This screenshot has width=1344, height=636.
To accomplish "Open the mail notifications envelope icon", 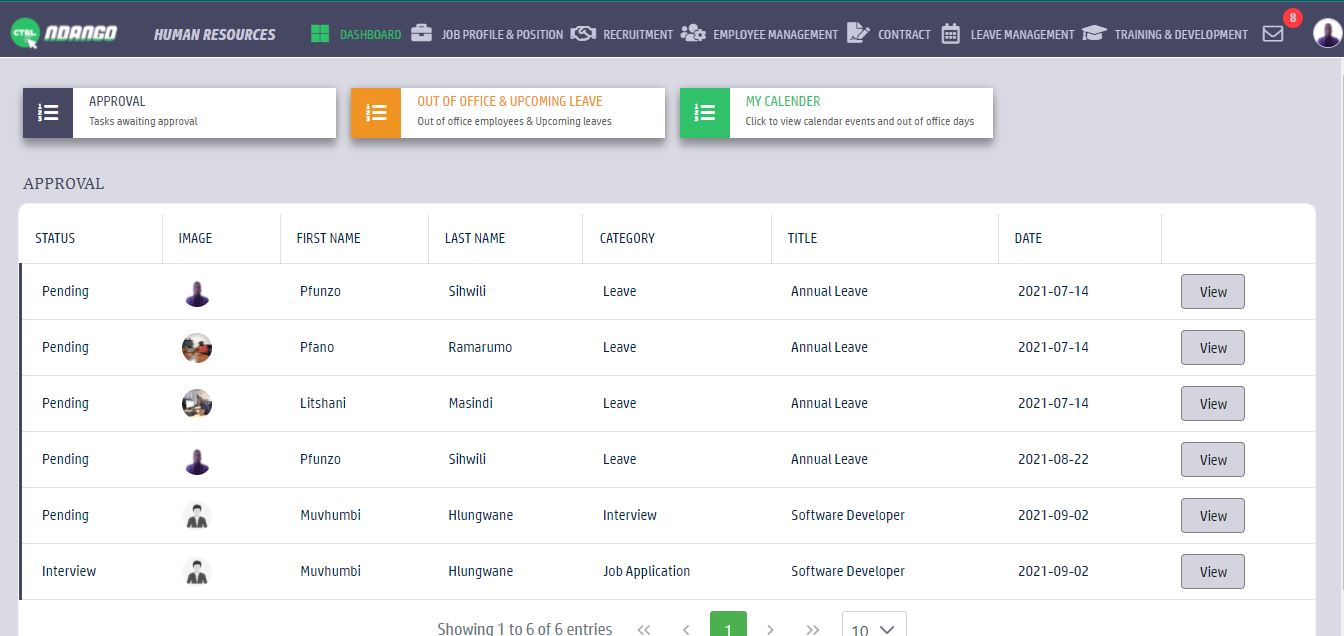I will point(1273,34).
